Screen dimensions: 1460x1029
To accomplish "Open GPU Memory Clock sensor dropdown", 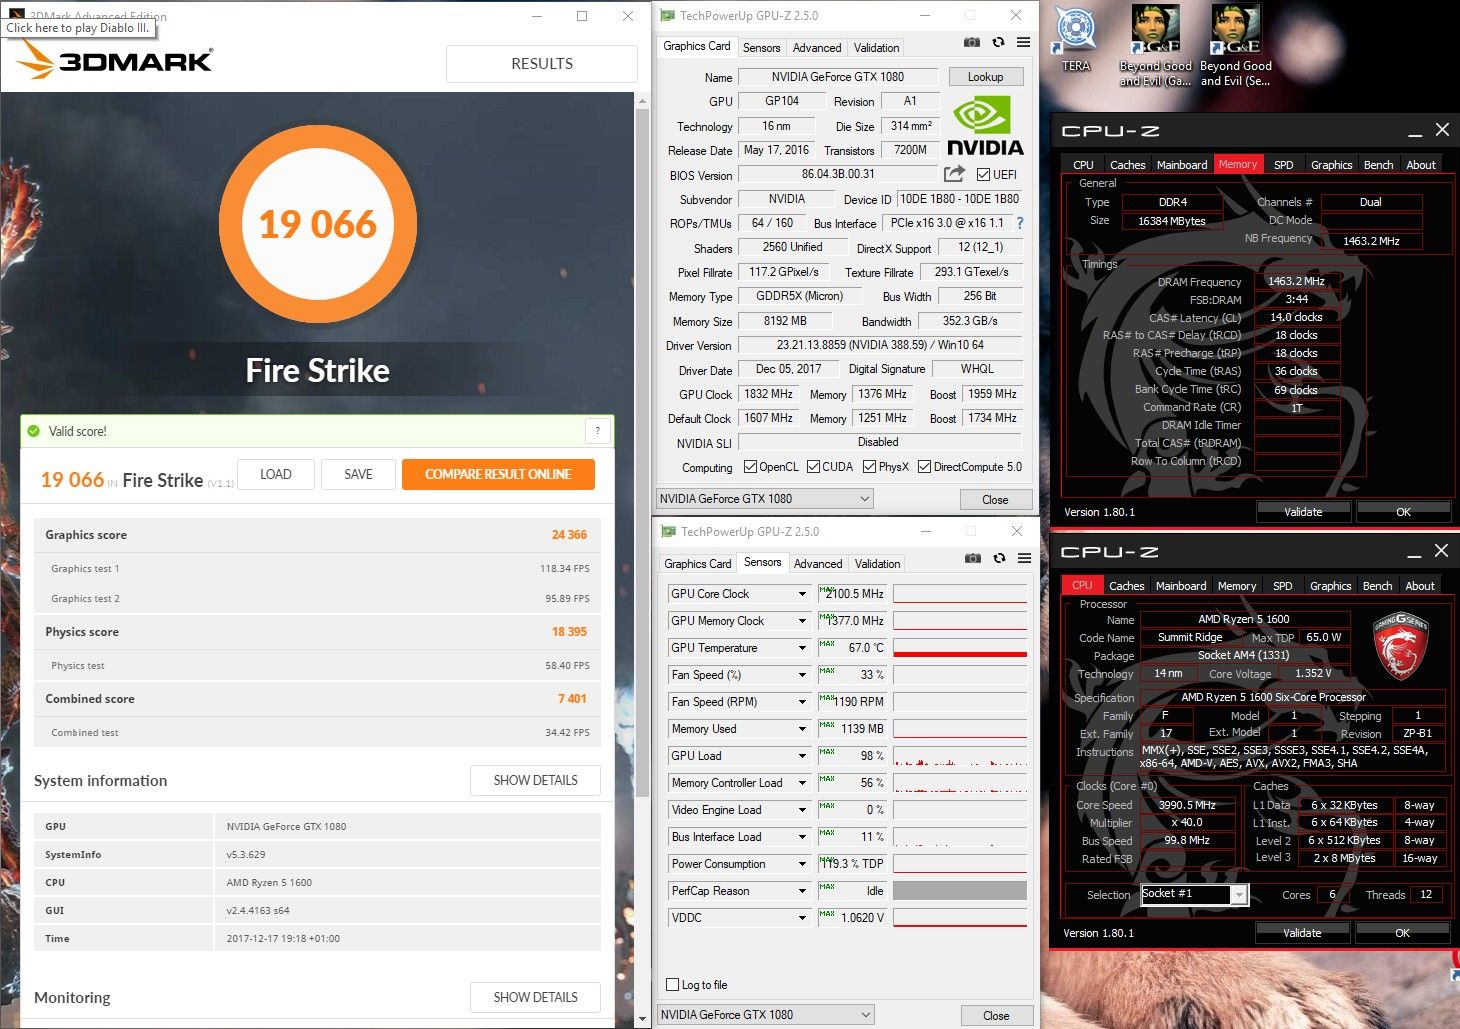I will (802, 621).
